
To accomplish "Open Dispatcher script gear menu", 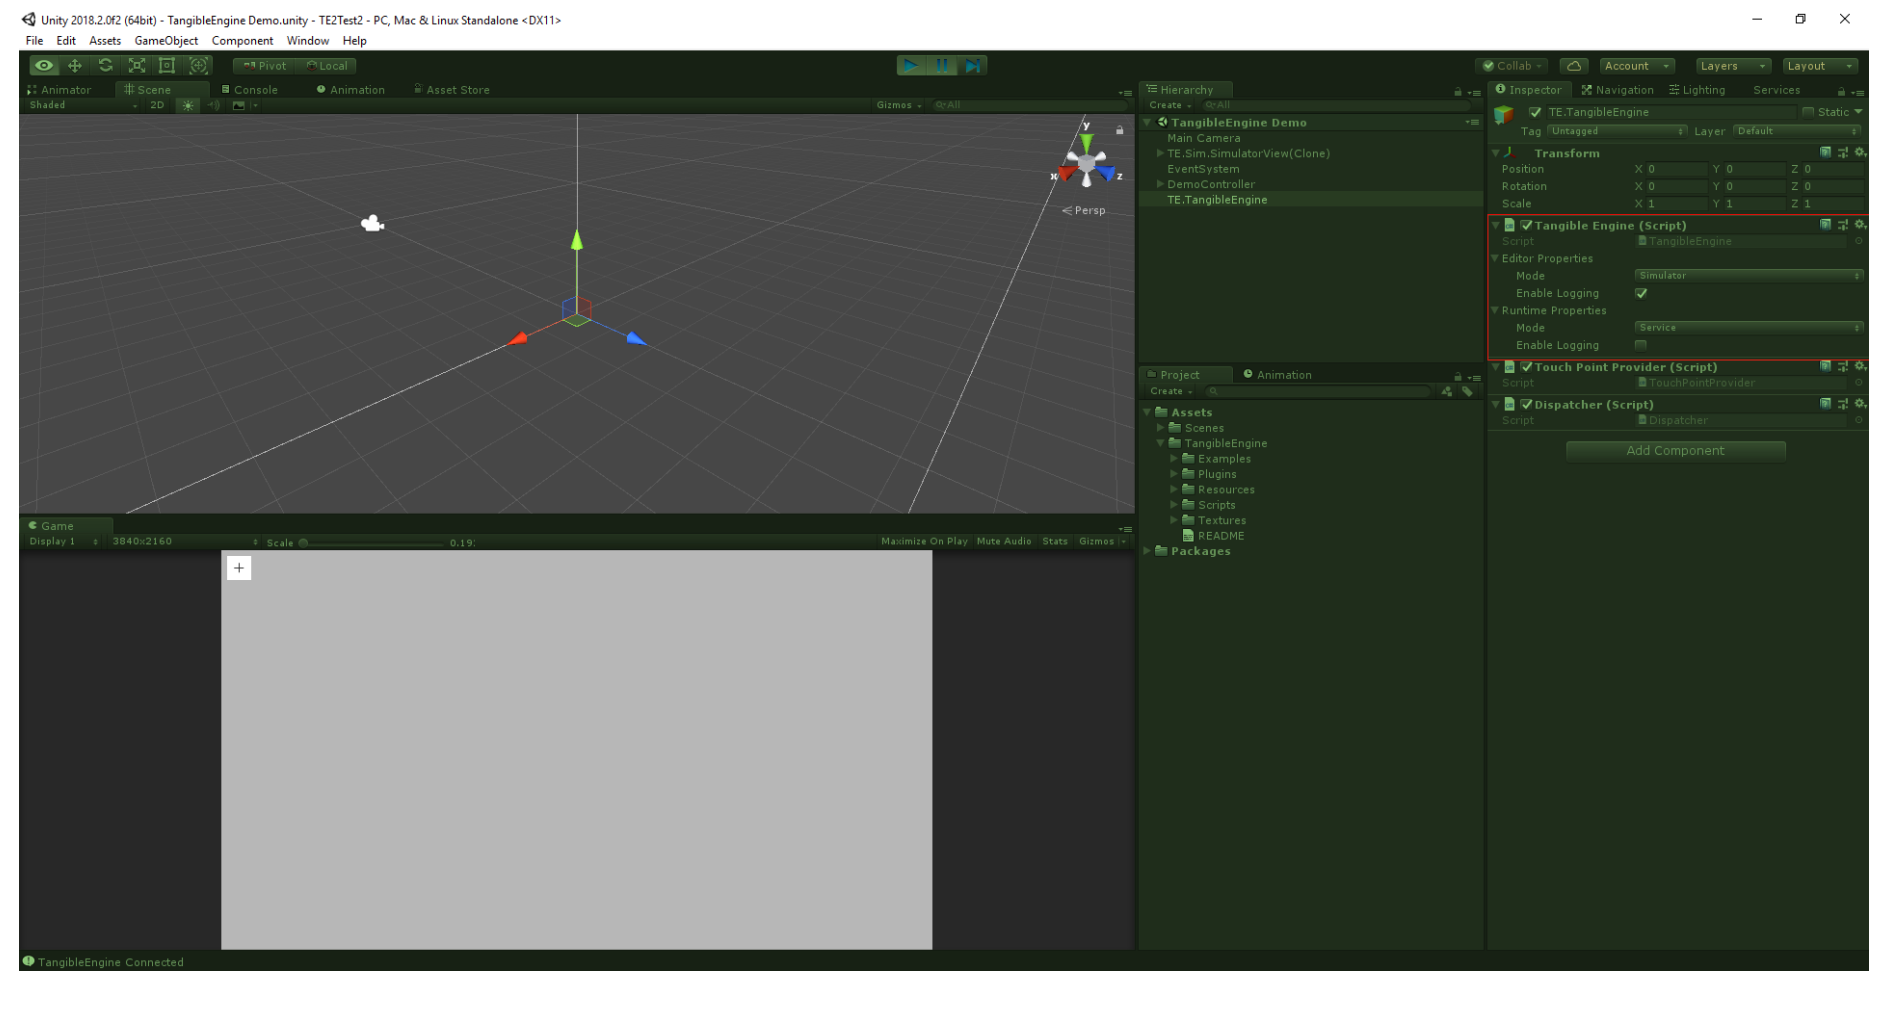I will click(1860, 404).
